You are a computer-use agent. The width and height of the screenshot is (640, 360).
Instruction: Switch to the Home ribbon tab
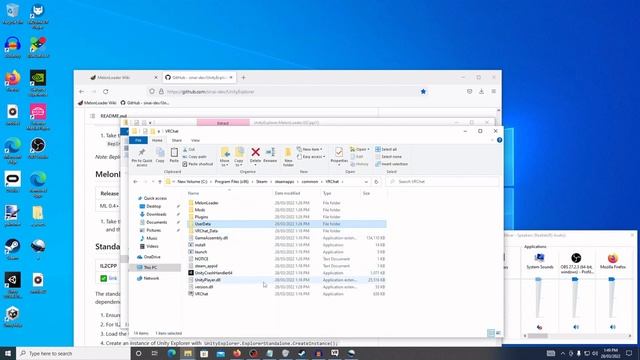tap(157, 140)
